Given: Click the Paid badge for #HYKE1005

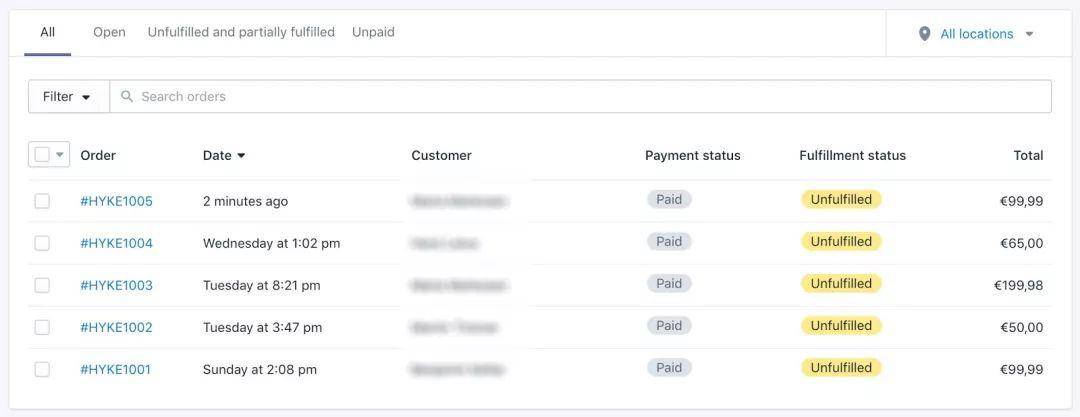Looking at the screenshot, I should tap(669, 200).
